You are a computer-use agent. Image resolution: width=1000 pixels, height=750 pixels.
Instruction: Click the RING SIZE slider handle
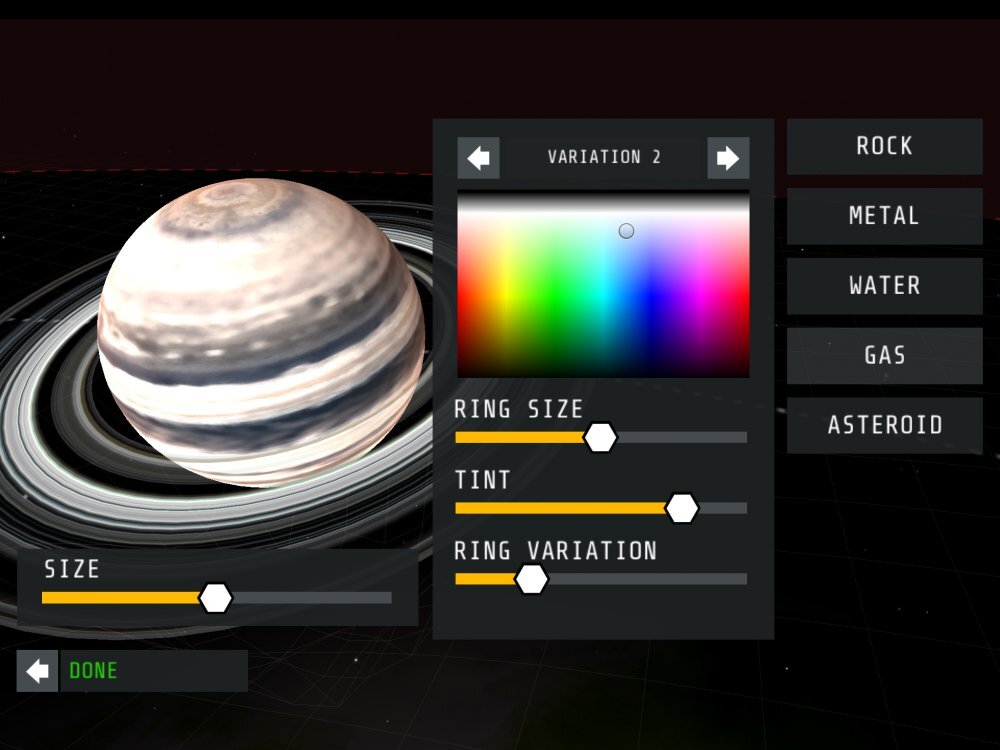click(601, 438)
